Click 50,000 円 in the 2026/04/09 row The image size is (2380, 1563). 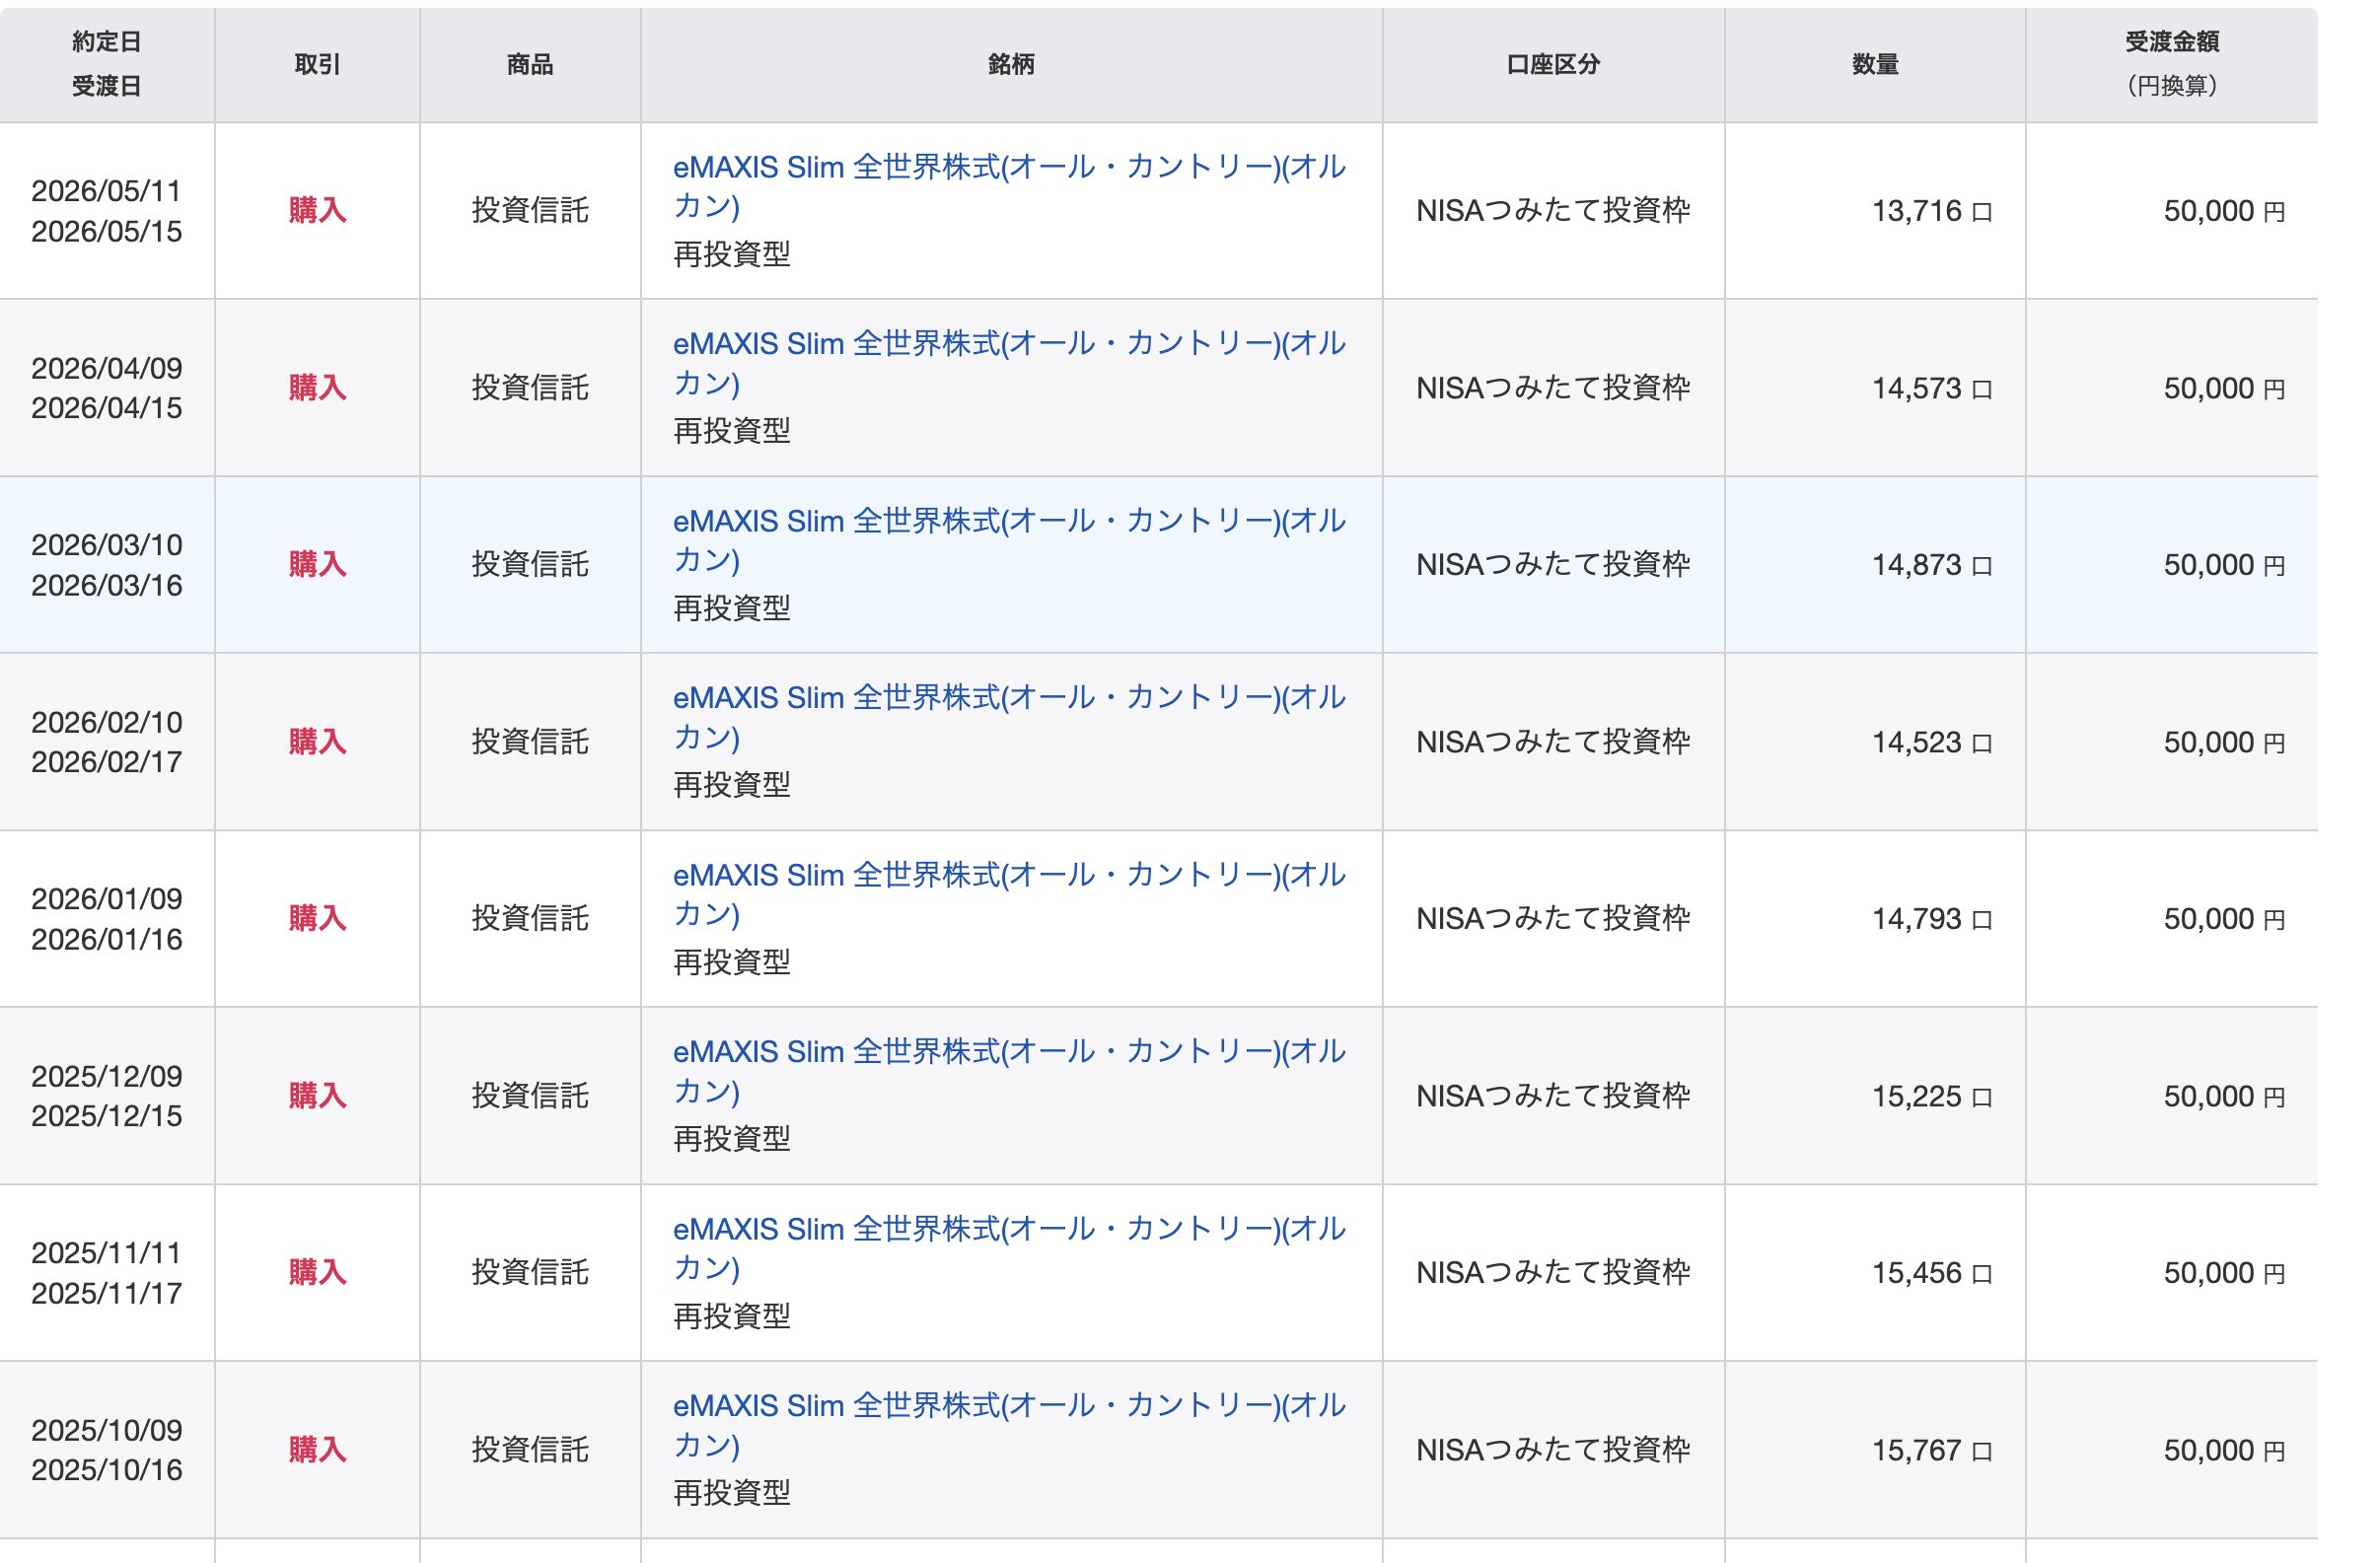point(2224,388)
